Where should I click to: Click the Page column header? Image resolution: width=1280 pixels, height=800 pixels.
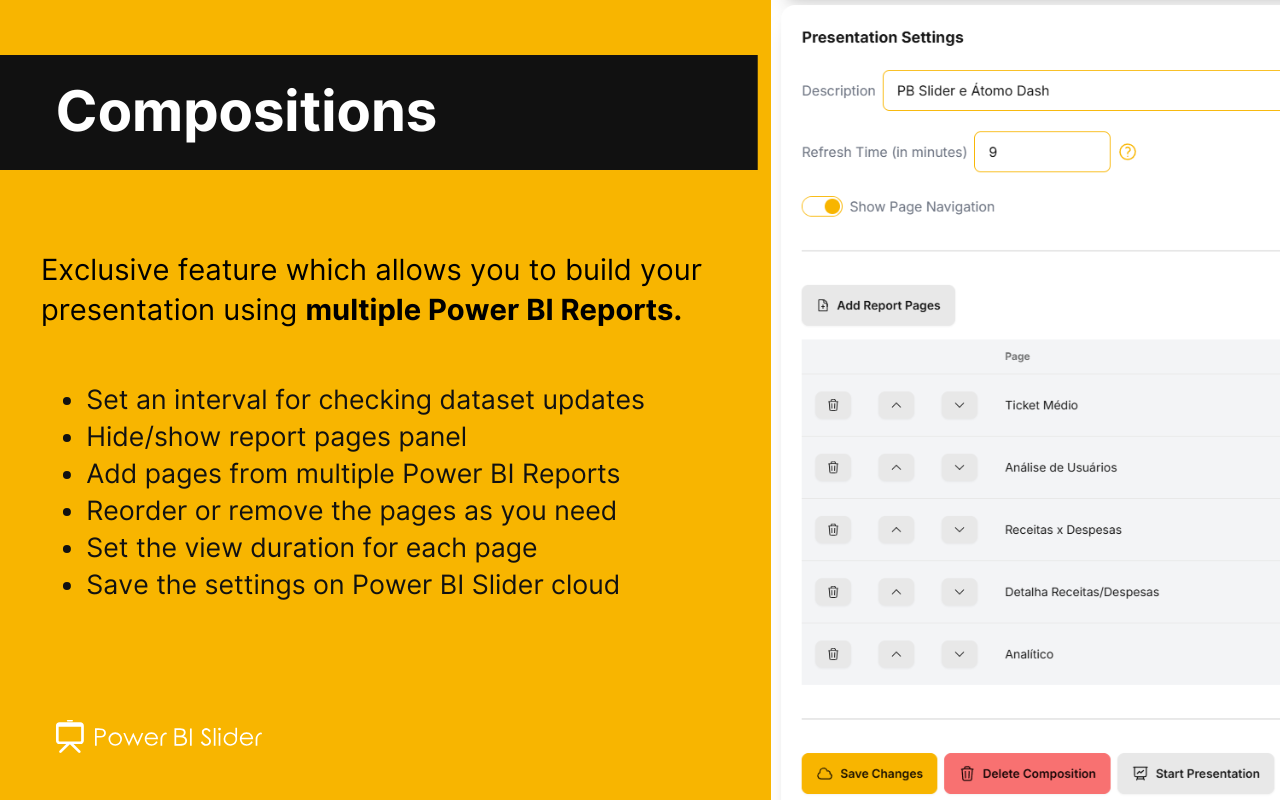coord(1017,356)
